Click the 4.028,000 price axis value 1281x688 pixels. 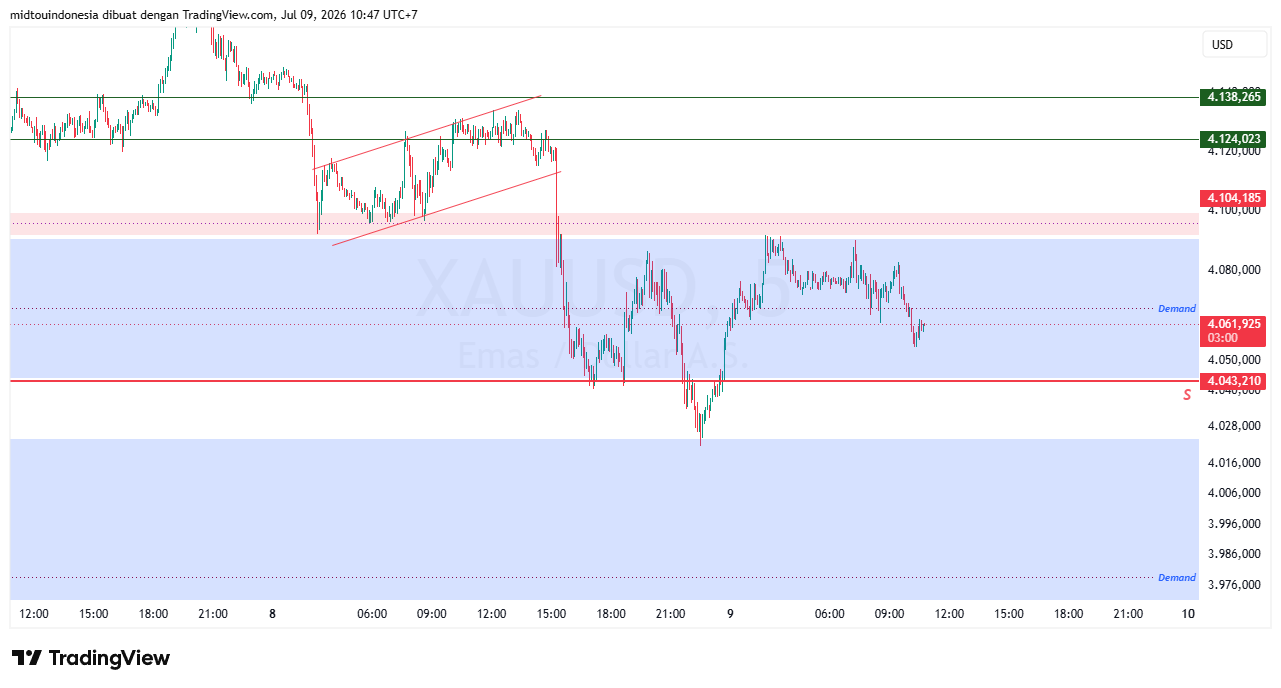click(1234, 426)
